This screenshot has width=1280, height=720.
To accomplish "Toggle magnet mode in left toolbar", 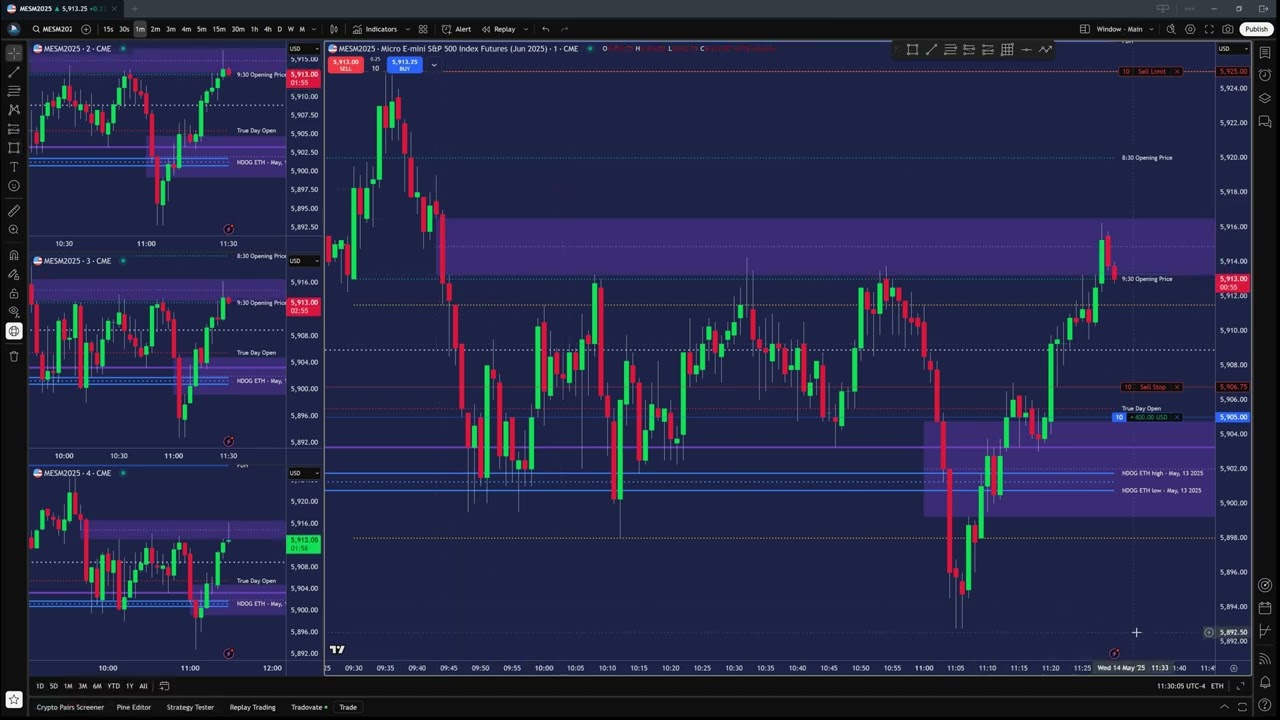I will (x=14, y=255).
